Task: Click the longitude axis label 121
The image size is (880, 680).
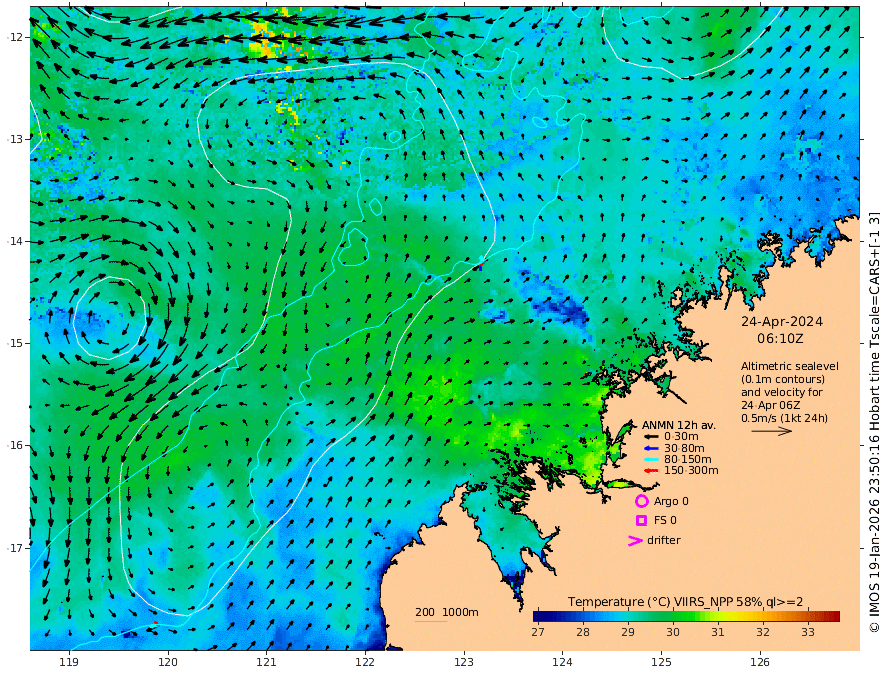Action: click(267, 662)
